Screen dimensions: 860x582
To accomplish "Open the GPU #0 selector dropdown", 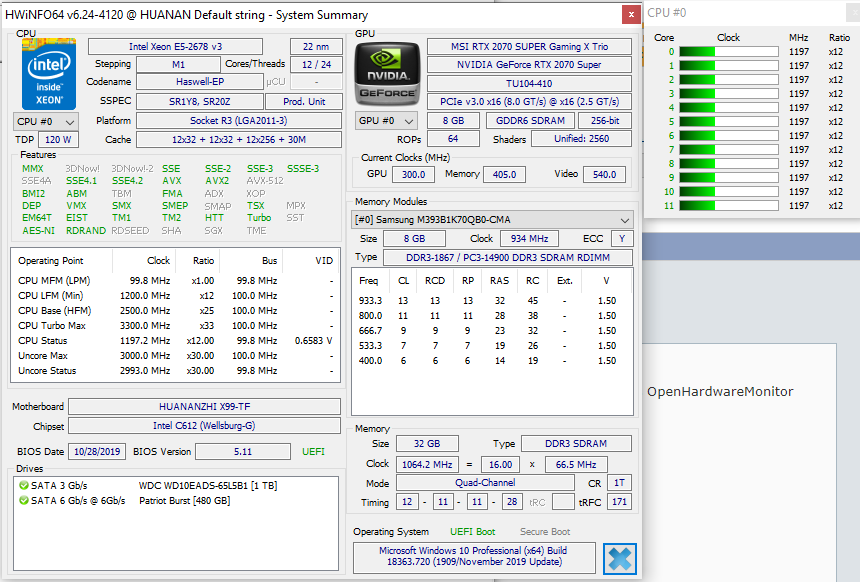I will coord(386,121).
